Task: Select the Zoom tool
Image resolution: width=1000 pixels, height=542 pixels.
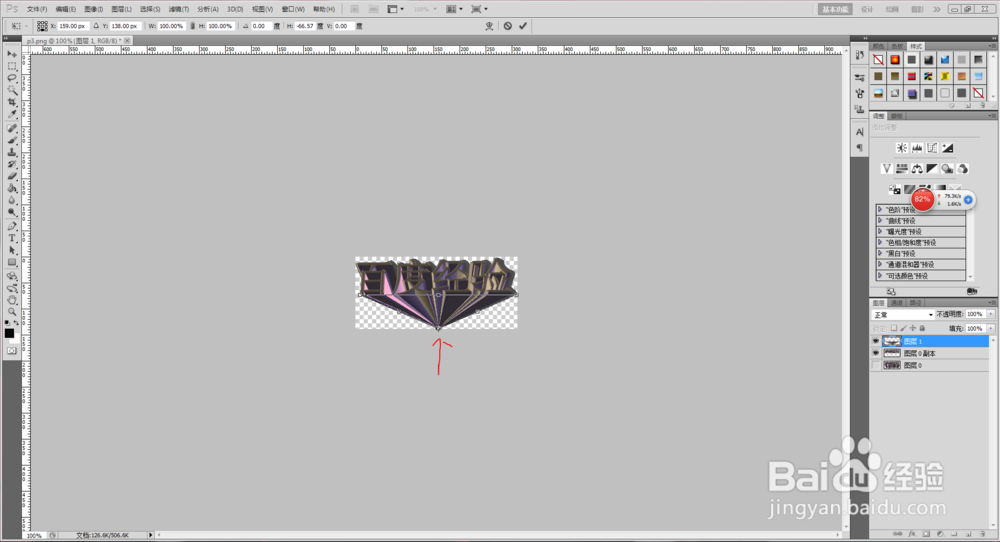Action: [x=12, y=312]
